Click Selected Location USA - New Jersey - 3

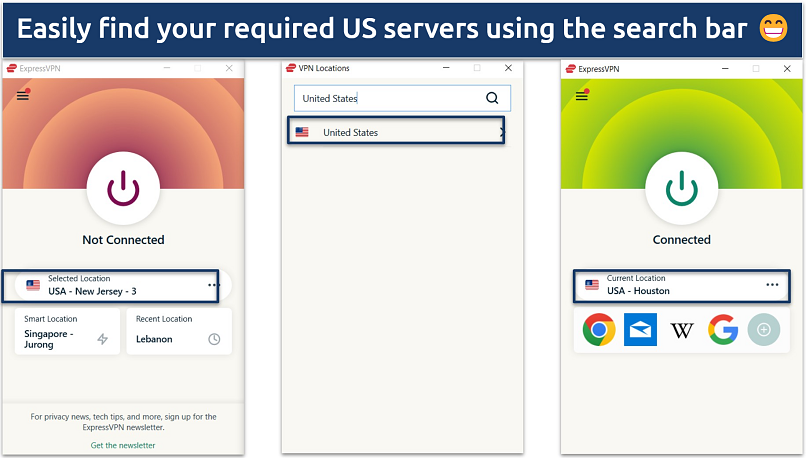coord(110,285)
